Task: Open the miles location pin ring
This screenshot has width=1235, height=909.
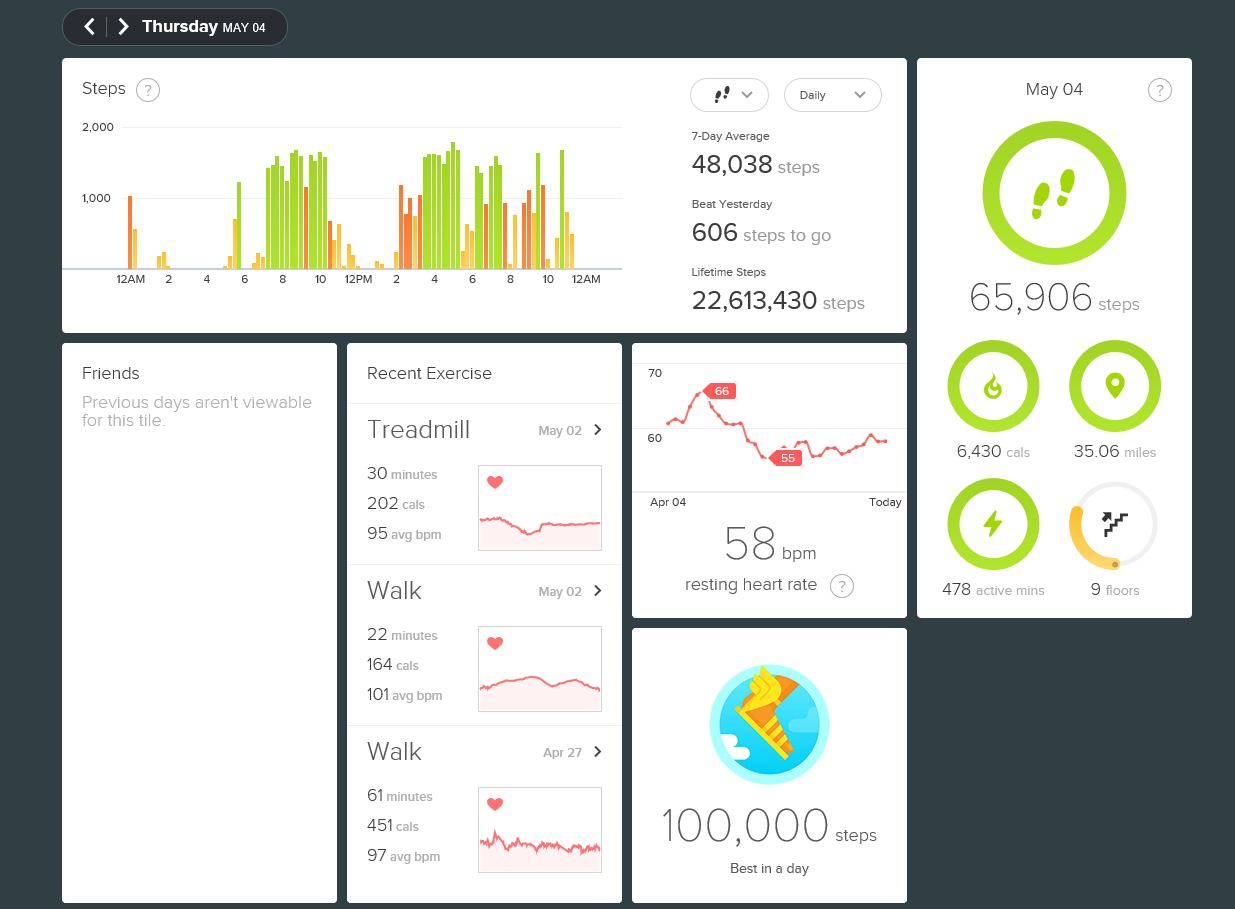Action: [x=1115, y=386]
